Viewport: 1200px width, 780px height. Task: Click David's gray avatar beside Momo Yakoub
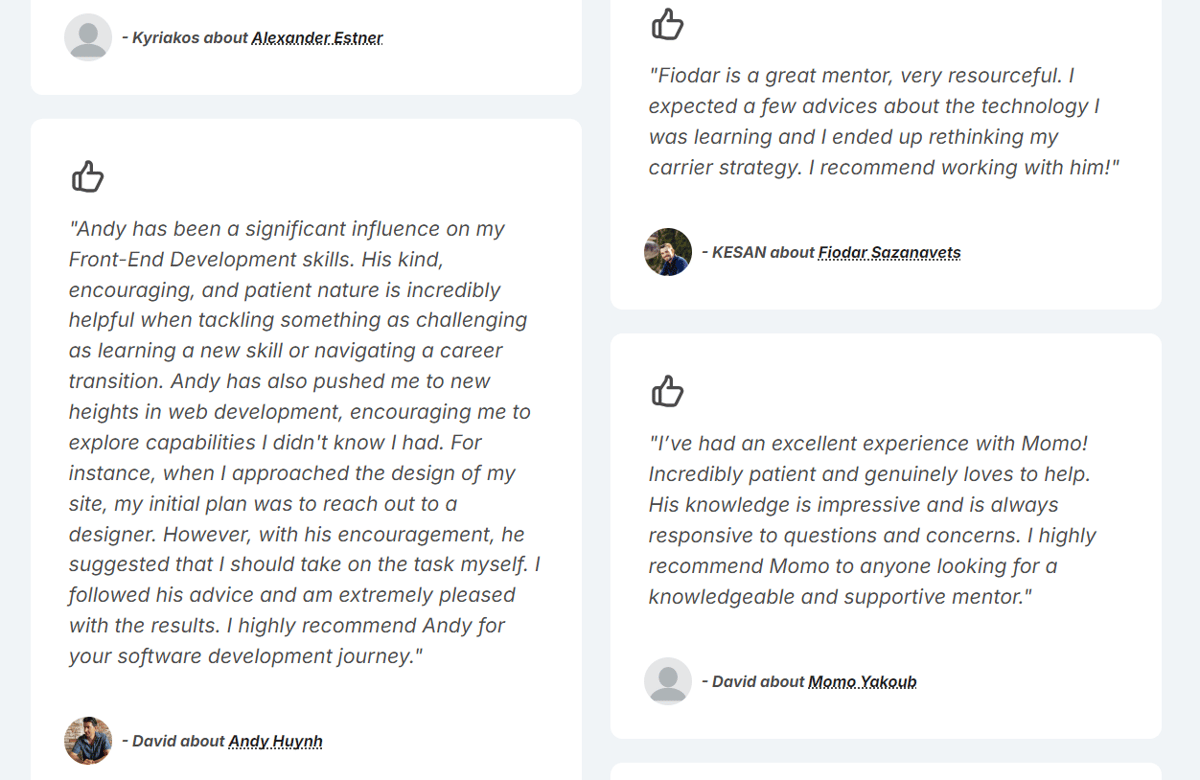668,682
